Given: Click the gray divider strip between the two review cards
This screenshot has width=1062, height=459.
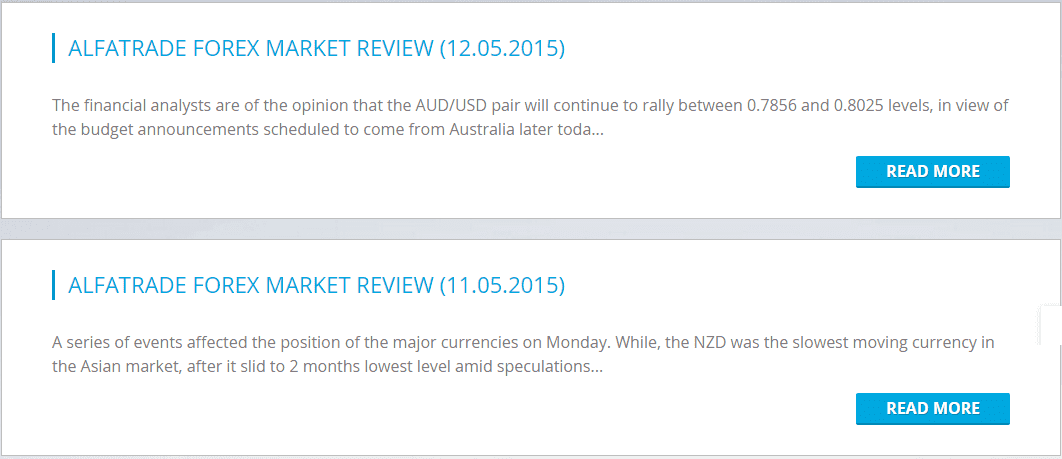Looking at the screenshot, I should (x=530, y=229).
